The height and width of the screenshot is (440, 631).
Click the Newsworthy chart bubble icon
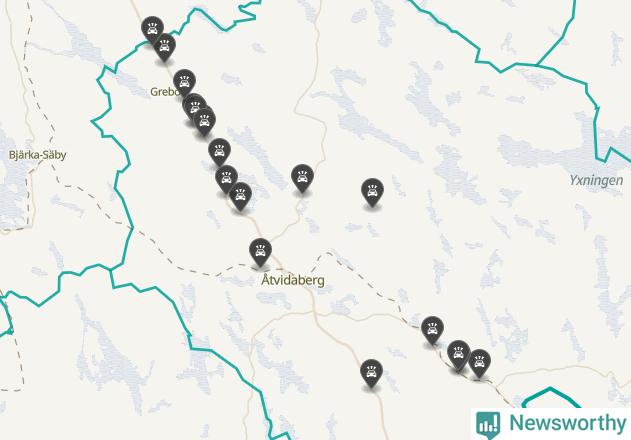point(488,424)
